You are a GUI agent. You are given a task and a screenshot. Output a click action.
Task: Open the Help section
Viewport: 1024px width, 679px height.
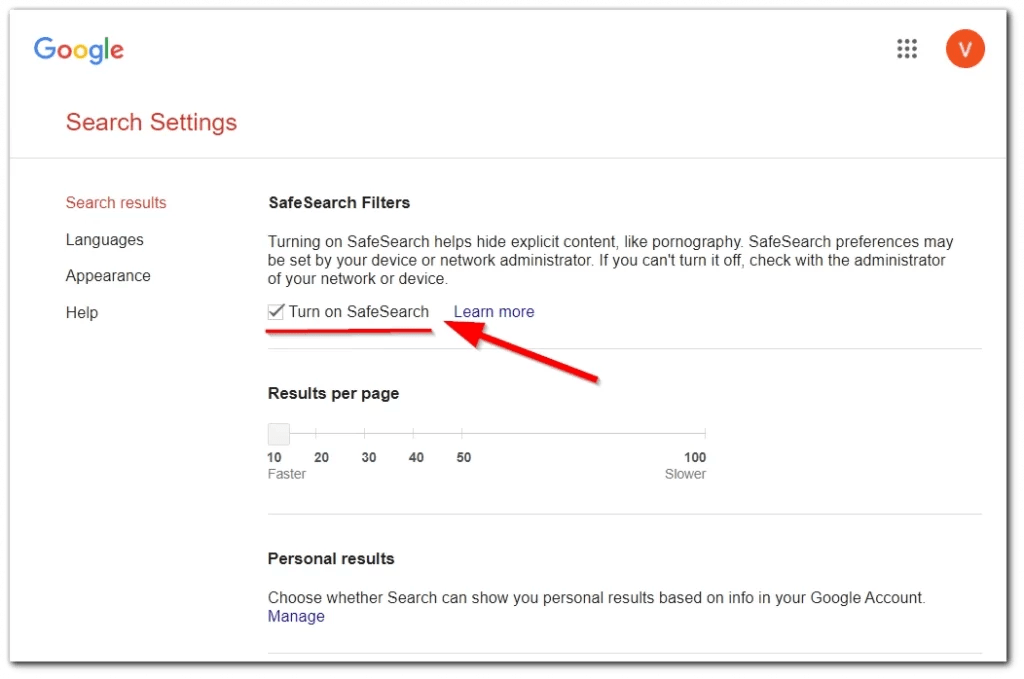tap(82, 312)
